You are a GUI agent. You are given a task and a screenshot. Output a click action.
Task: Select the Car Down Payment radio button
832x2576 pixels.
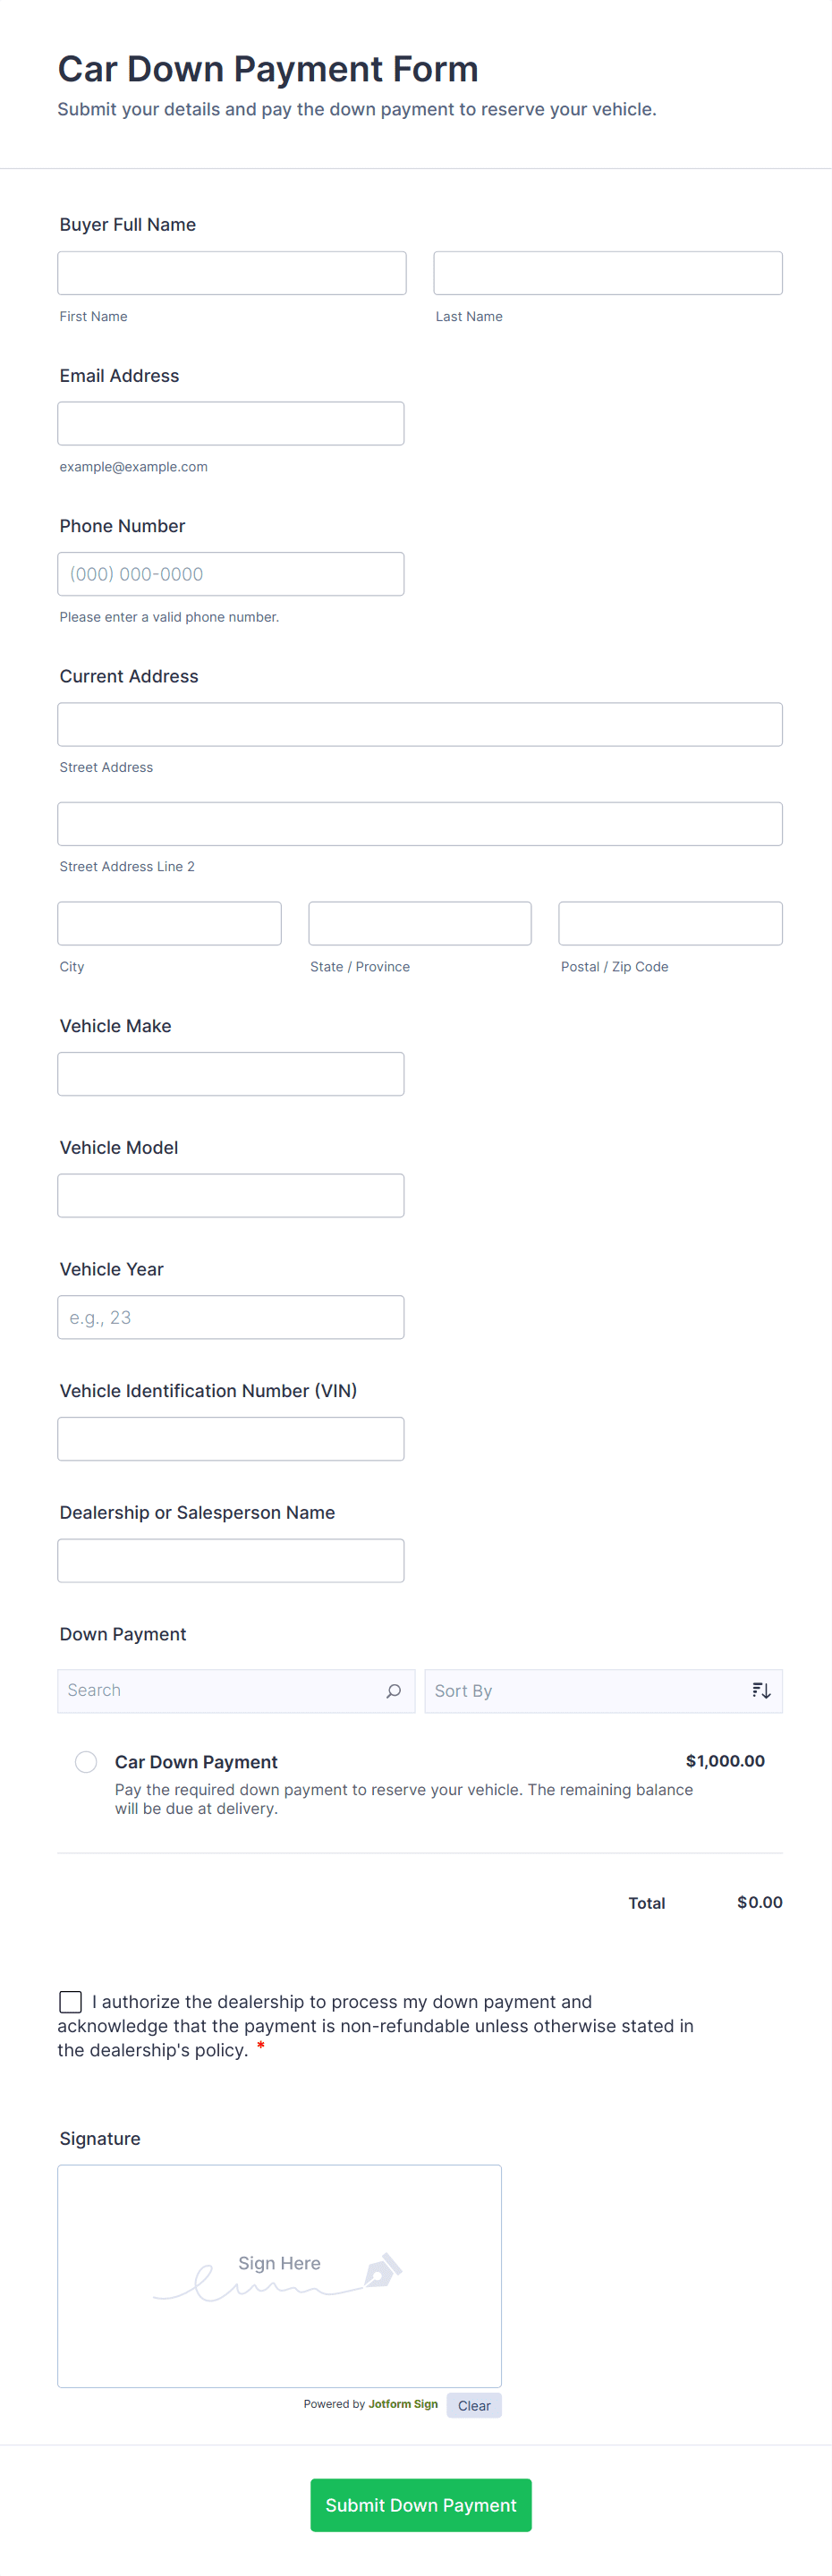click(x=86, y=1762)
